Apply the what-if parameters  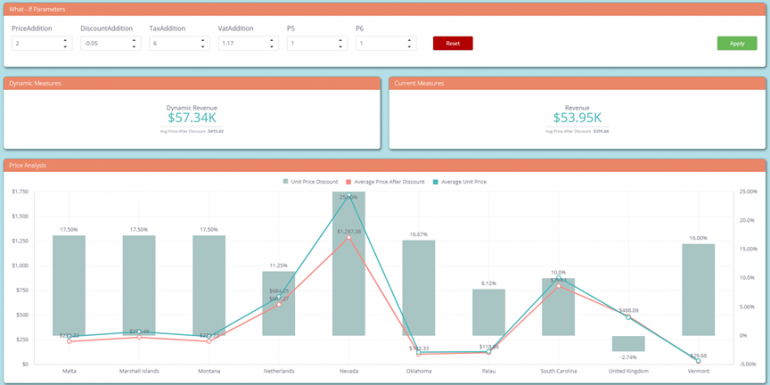737,43
